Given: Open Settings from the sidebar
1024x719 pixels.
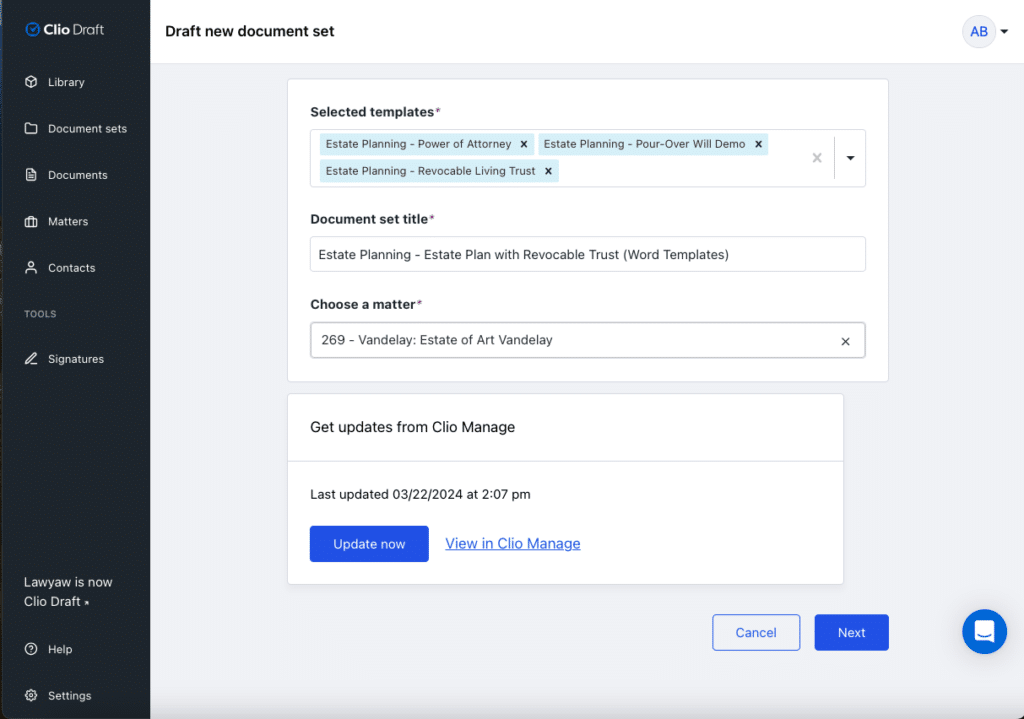Looking at the screenshot, I should pos(68,695).
